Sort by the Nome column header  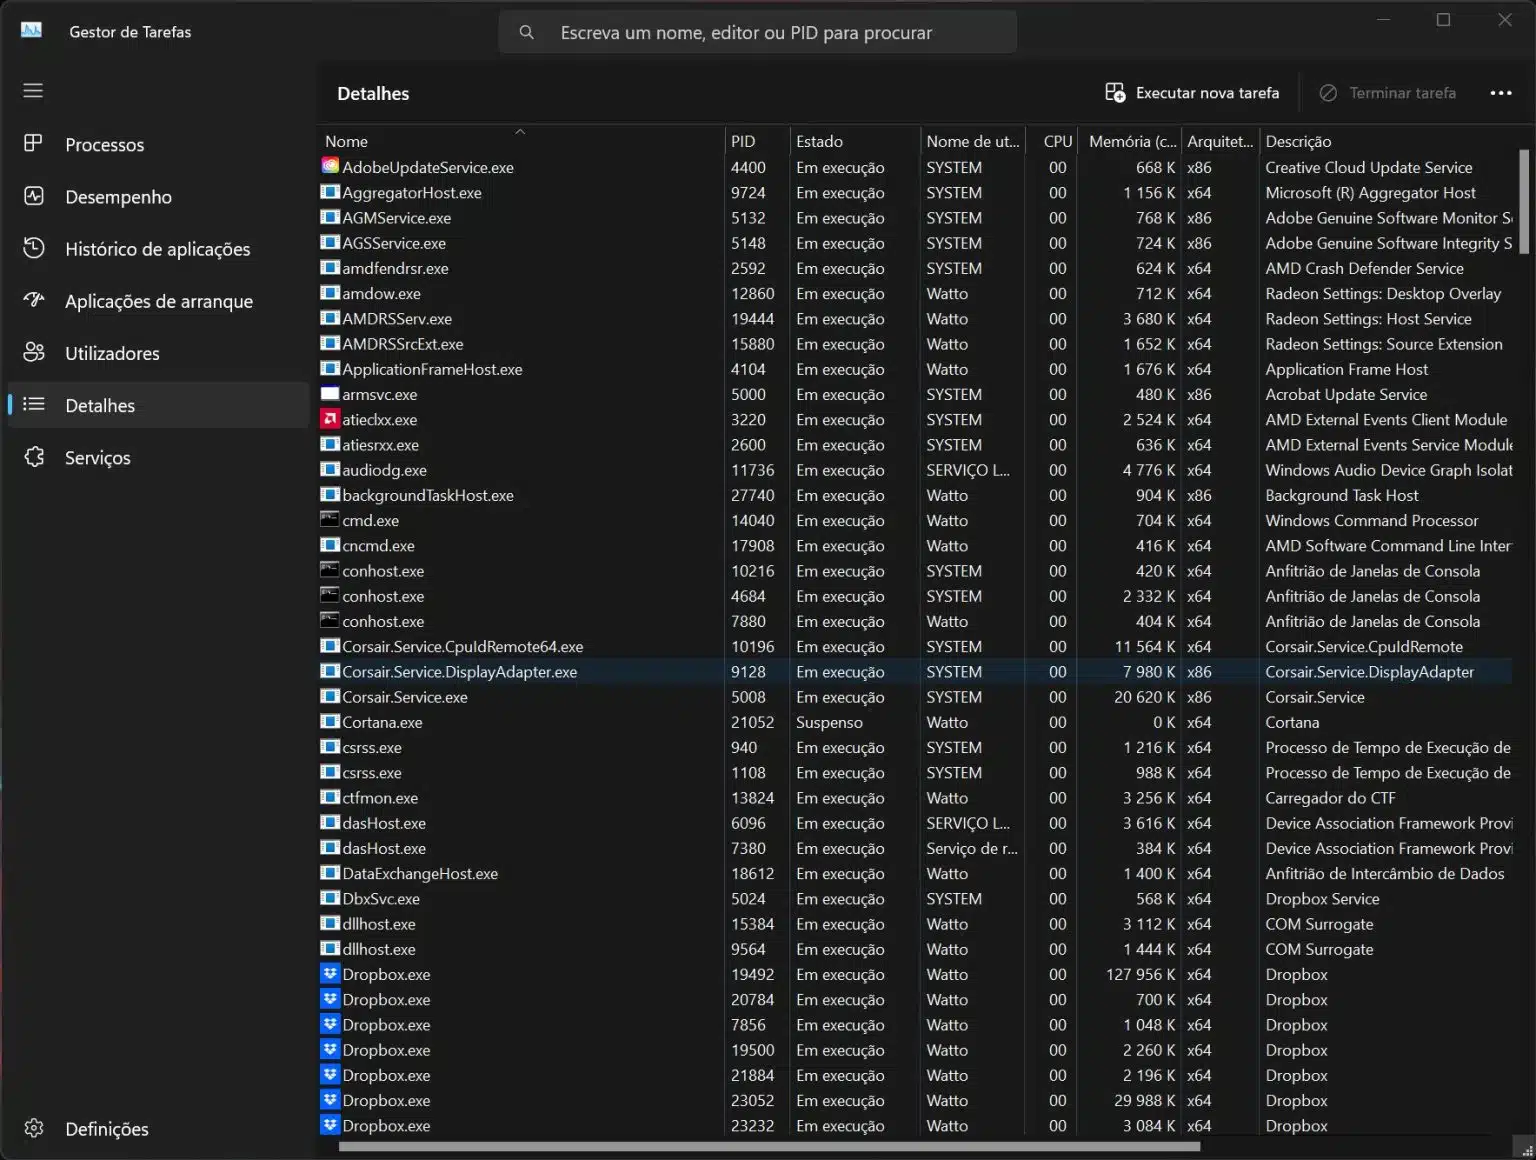[521, 141]
